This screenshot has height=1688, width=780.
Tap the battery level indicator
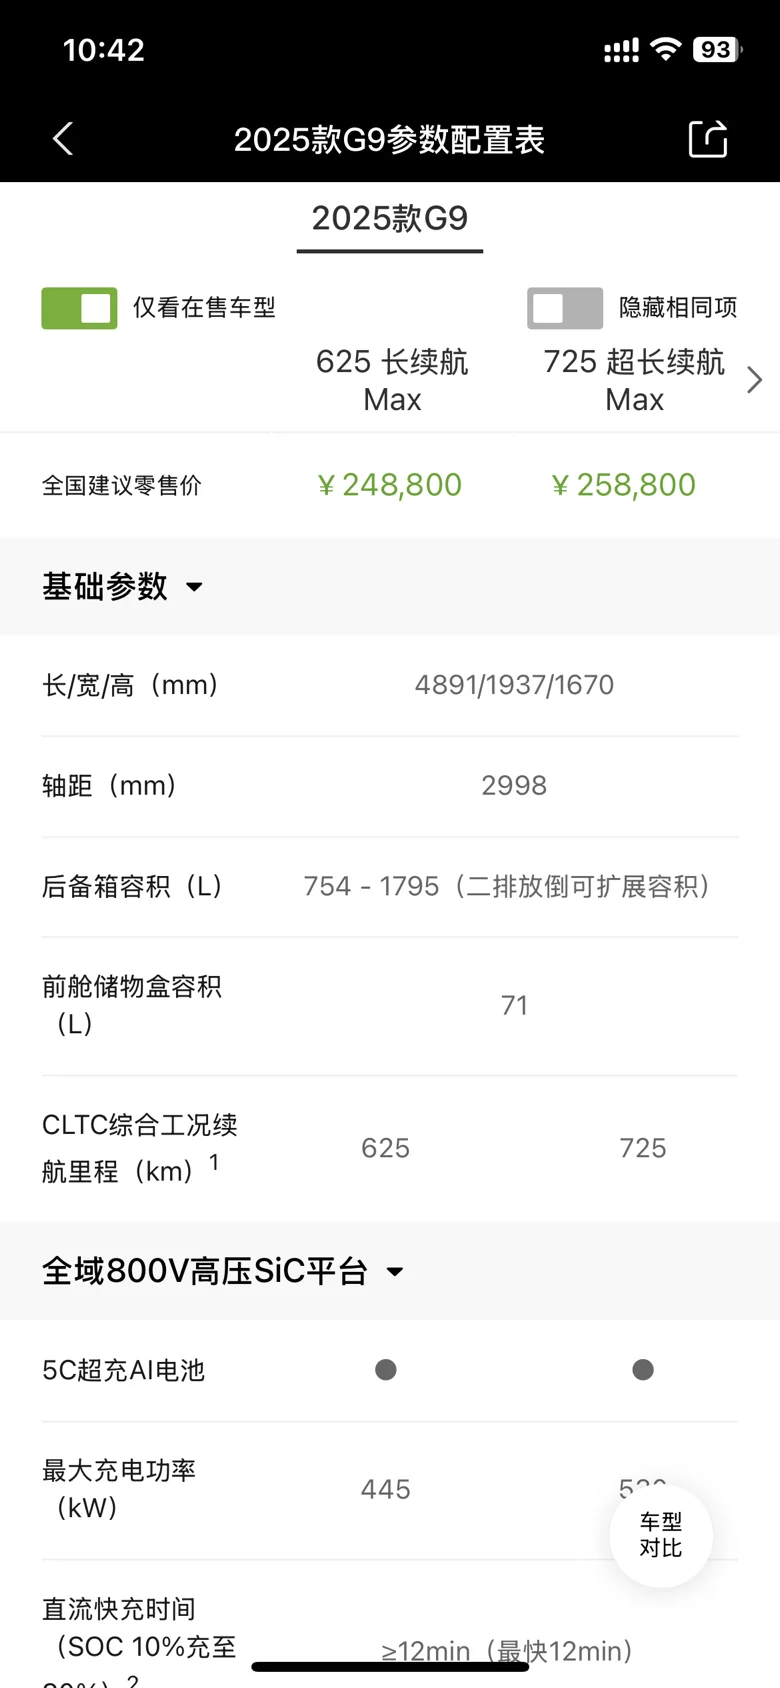[x=716, y=49]
